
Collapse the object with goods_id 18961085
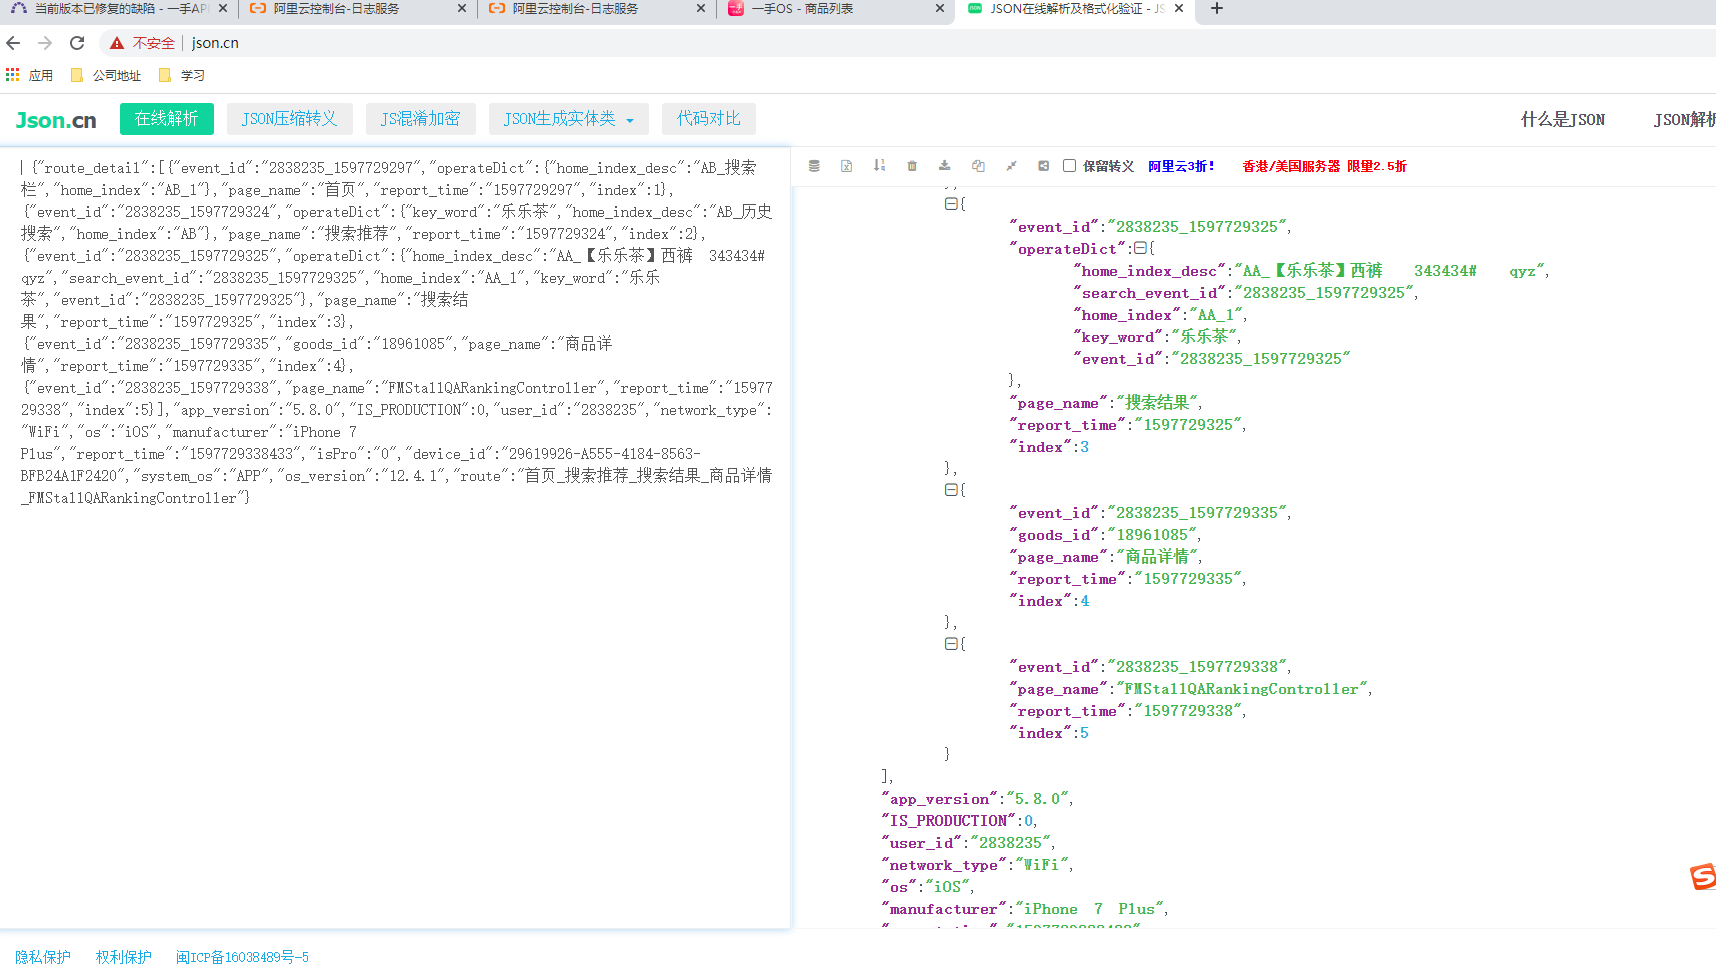[x=951, y=490]
